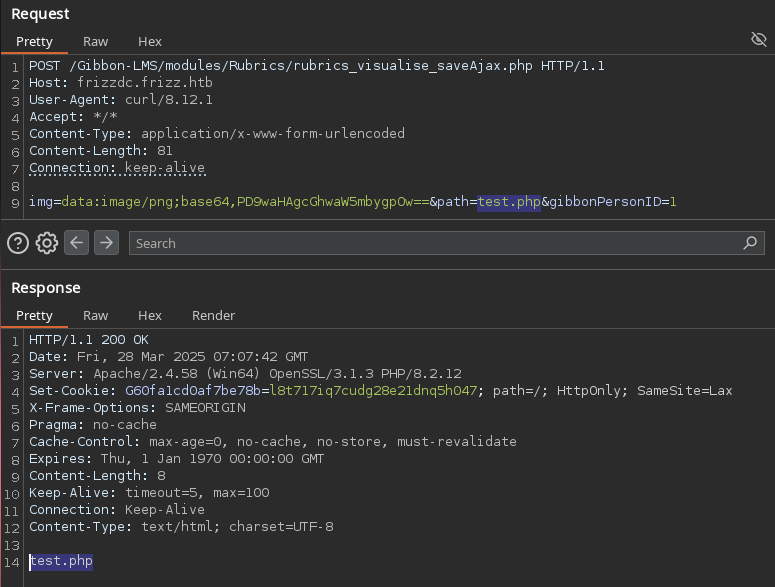Click the base64 img data value

click(245, 202)
